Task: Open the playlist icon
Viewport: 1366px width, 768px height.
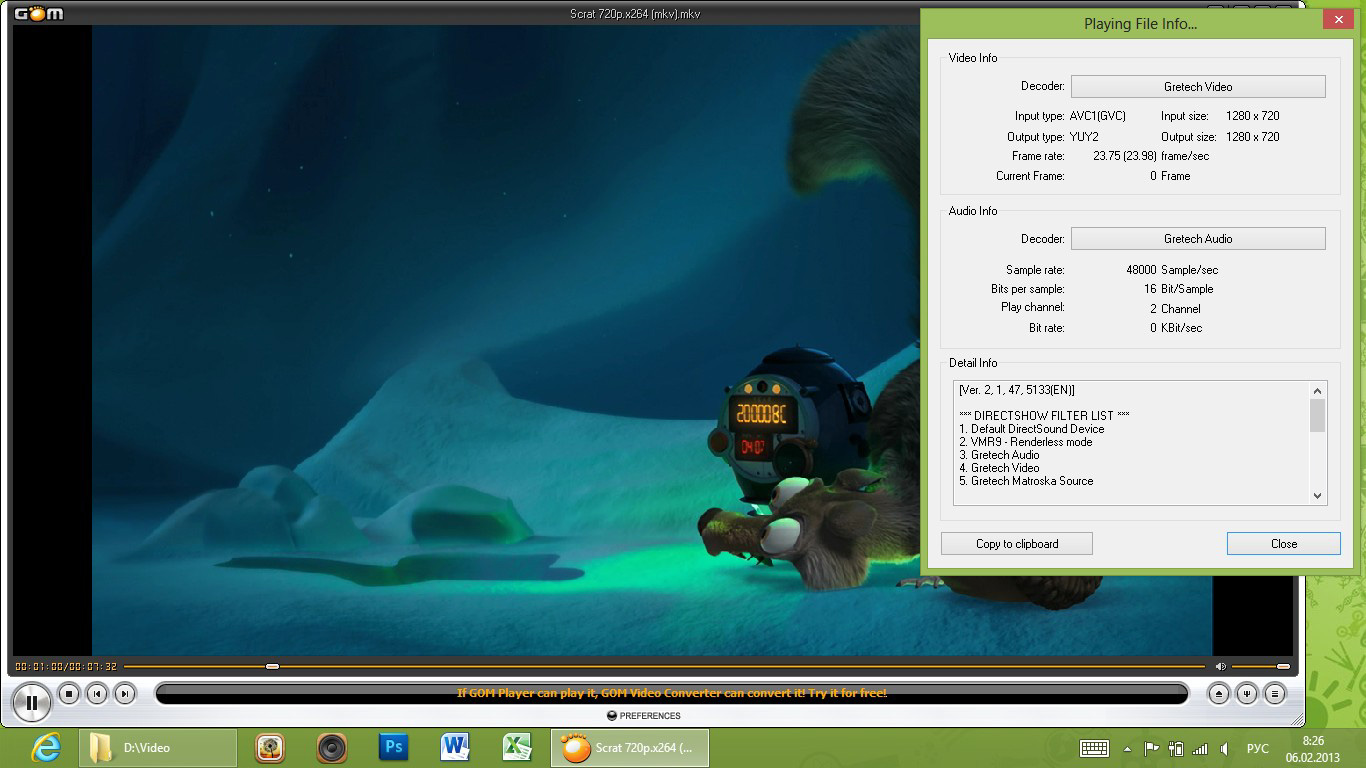Action: 1274,693
